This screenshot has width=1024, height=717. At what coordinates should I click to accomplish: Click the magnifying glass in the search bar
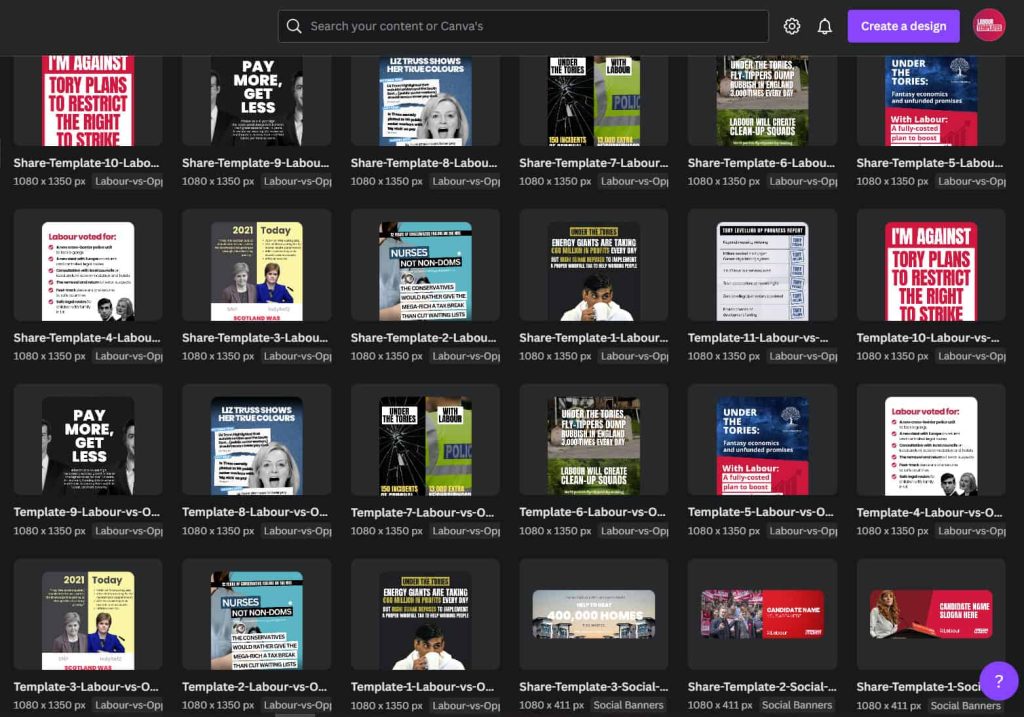click(294, 26)
